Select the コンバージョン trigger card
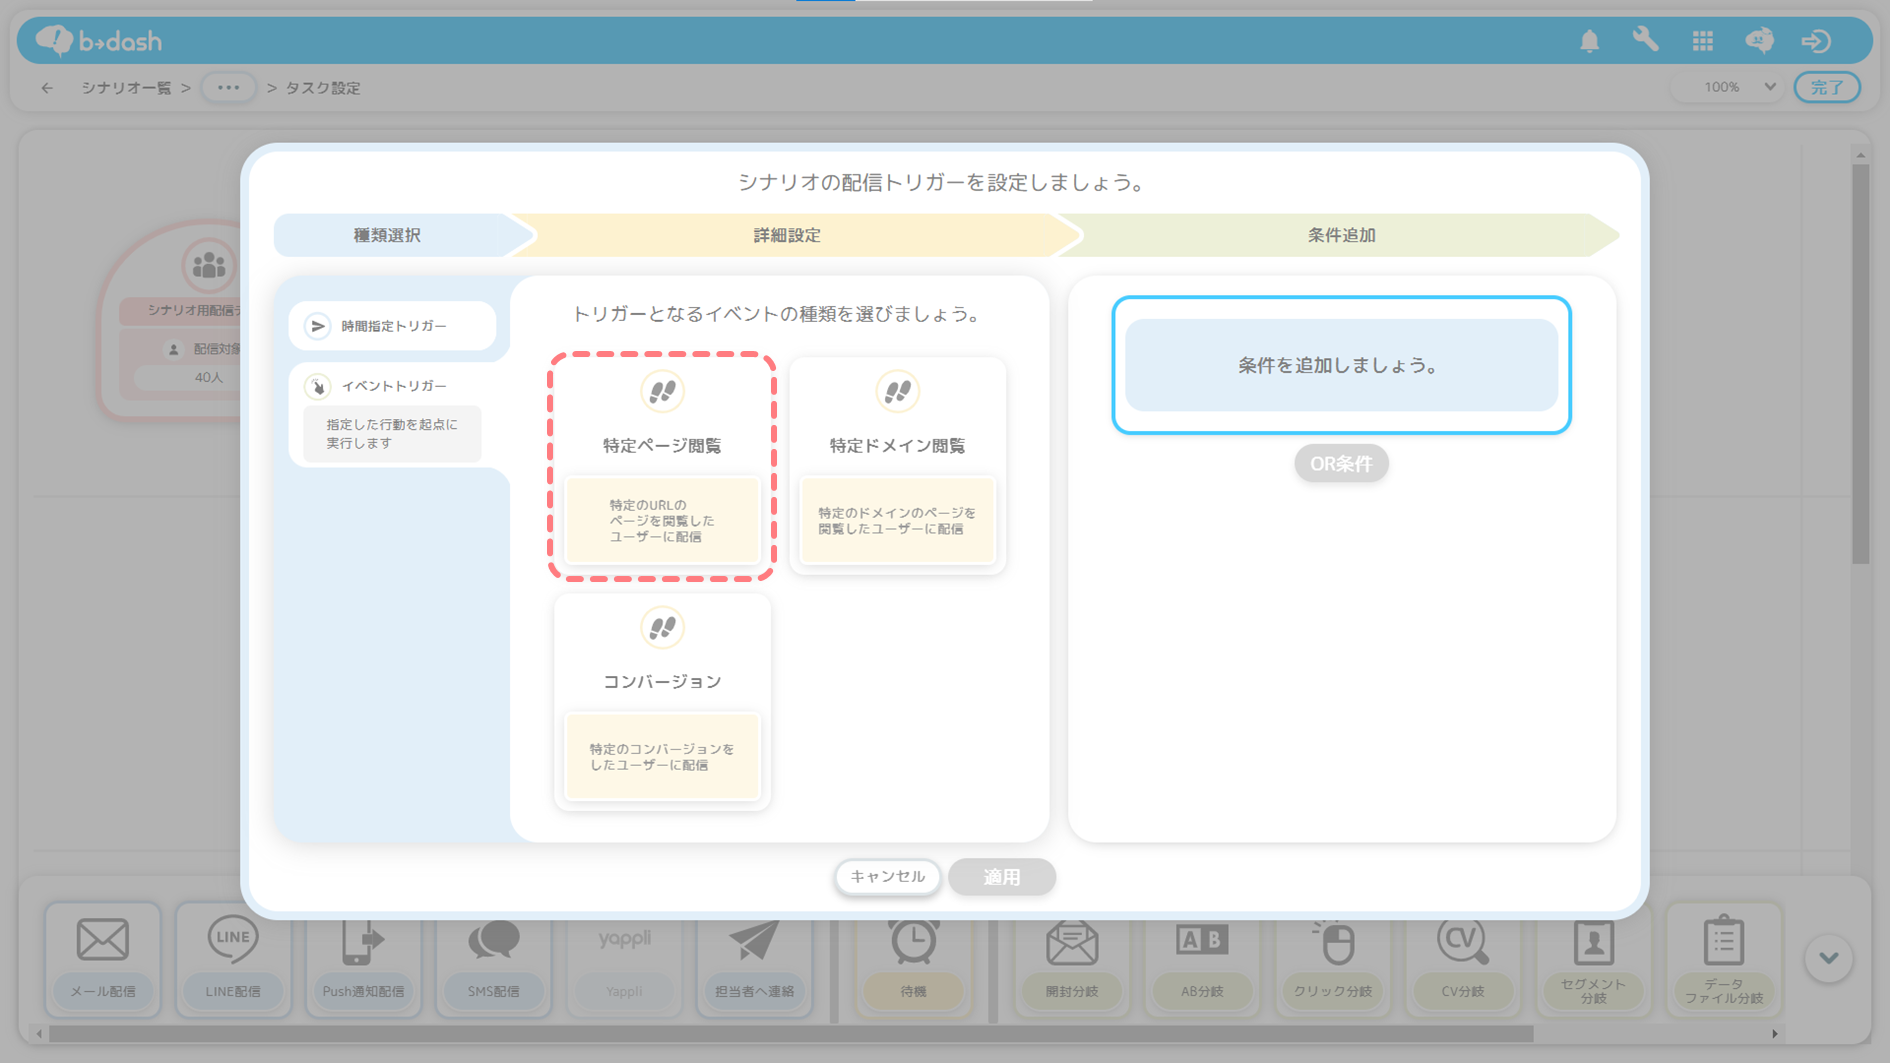Screen dimensions: 1890x1063 [661, 701]
